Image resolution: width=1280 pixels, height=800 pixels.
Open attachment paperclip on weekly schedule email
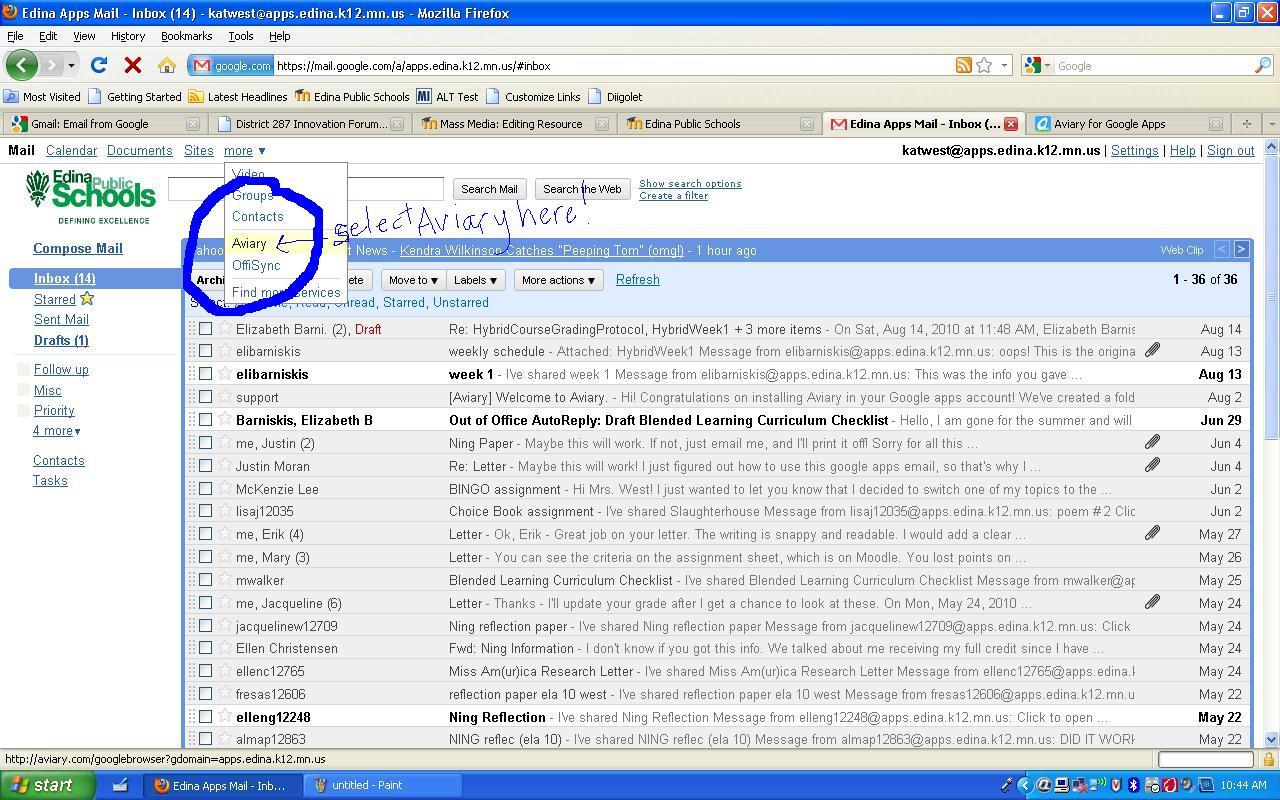(x=1152, y=351)
